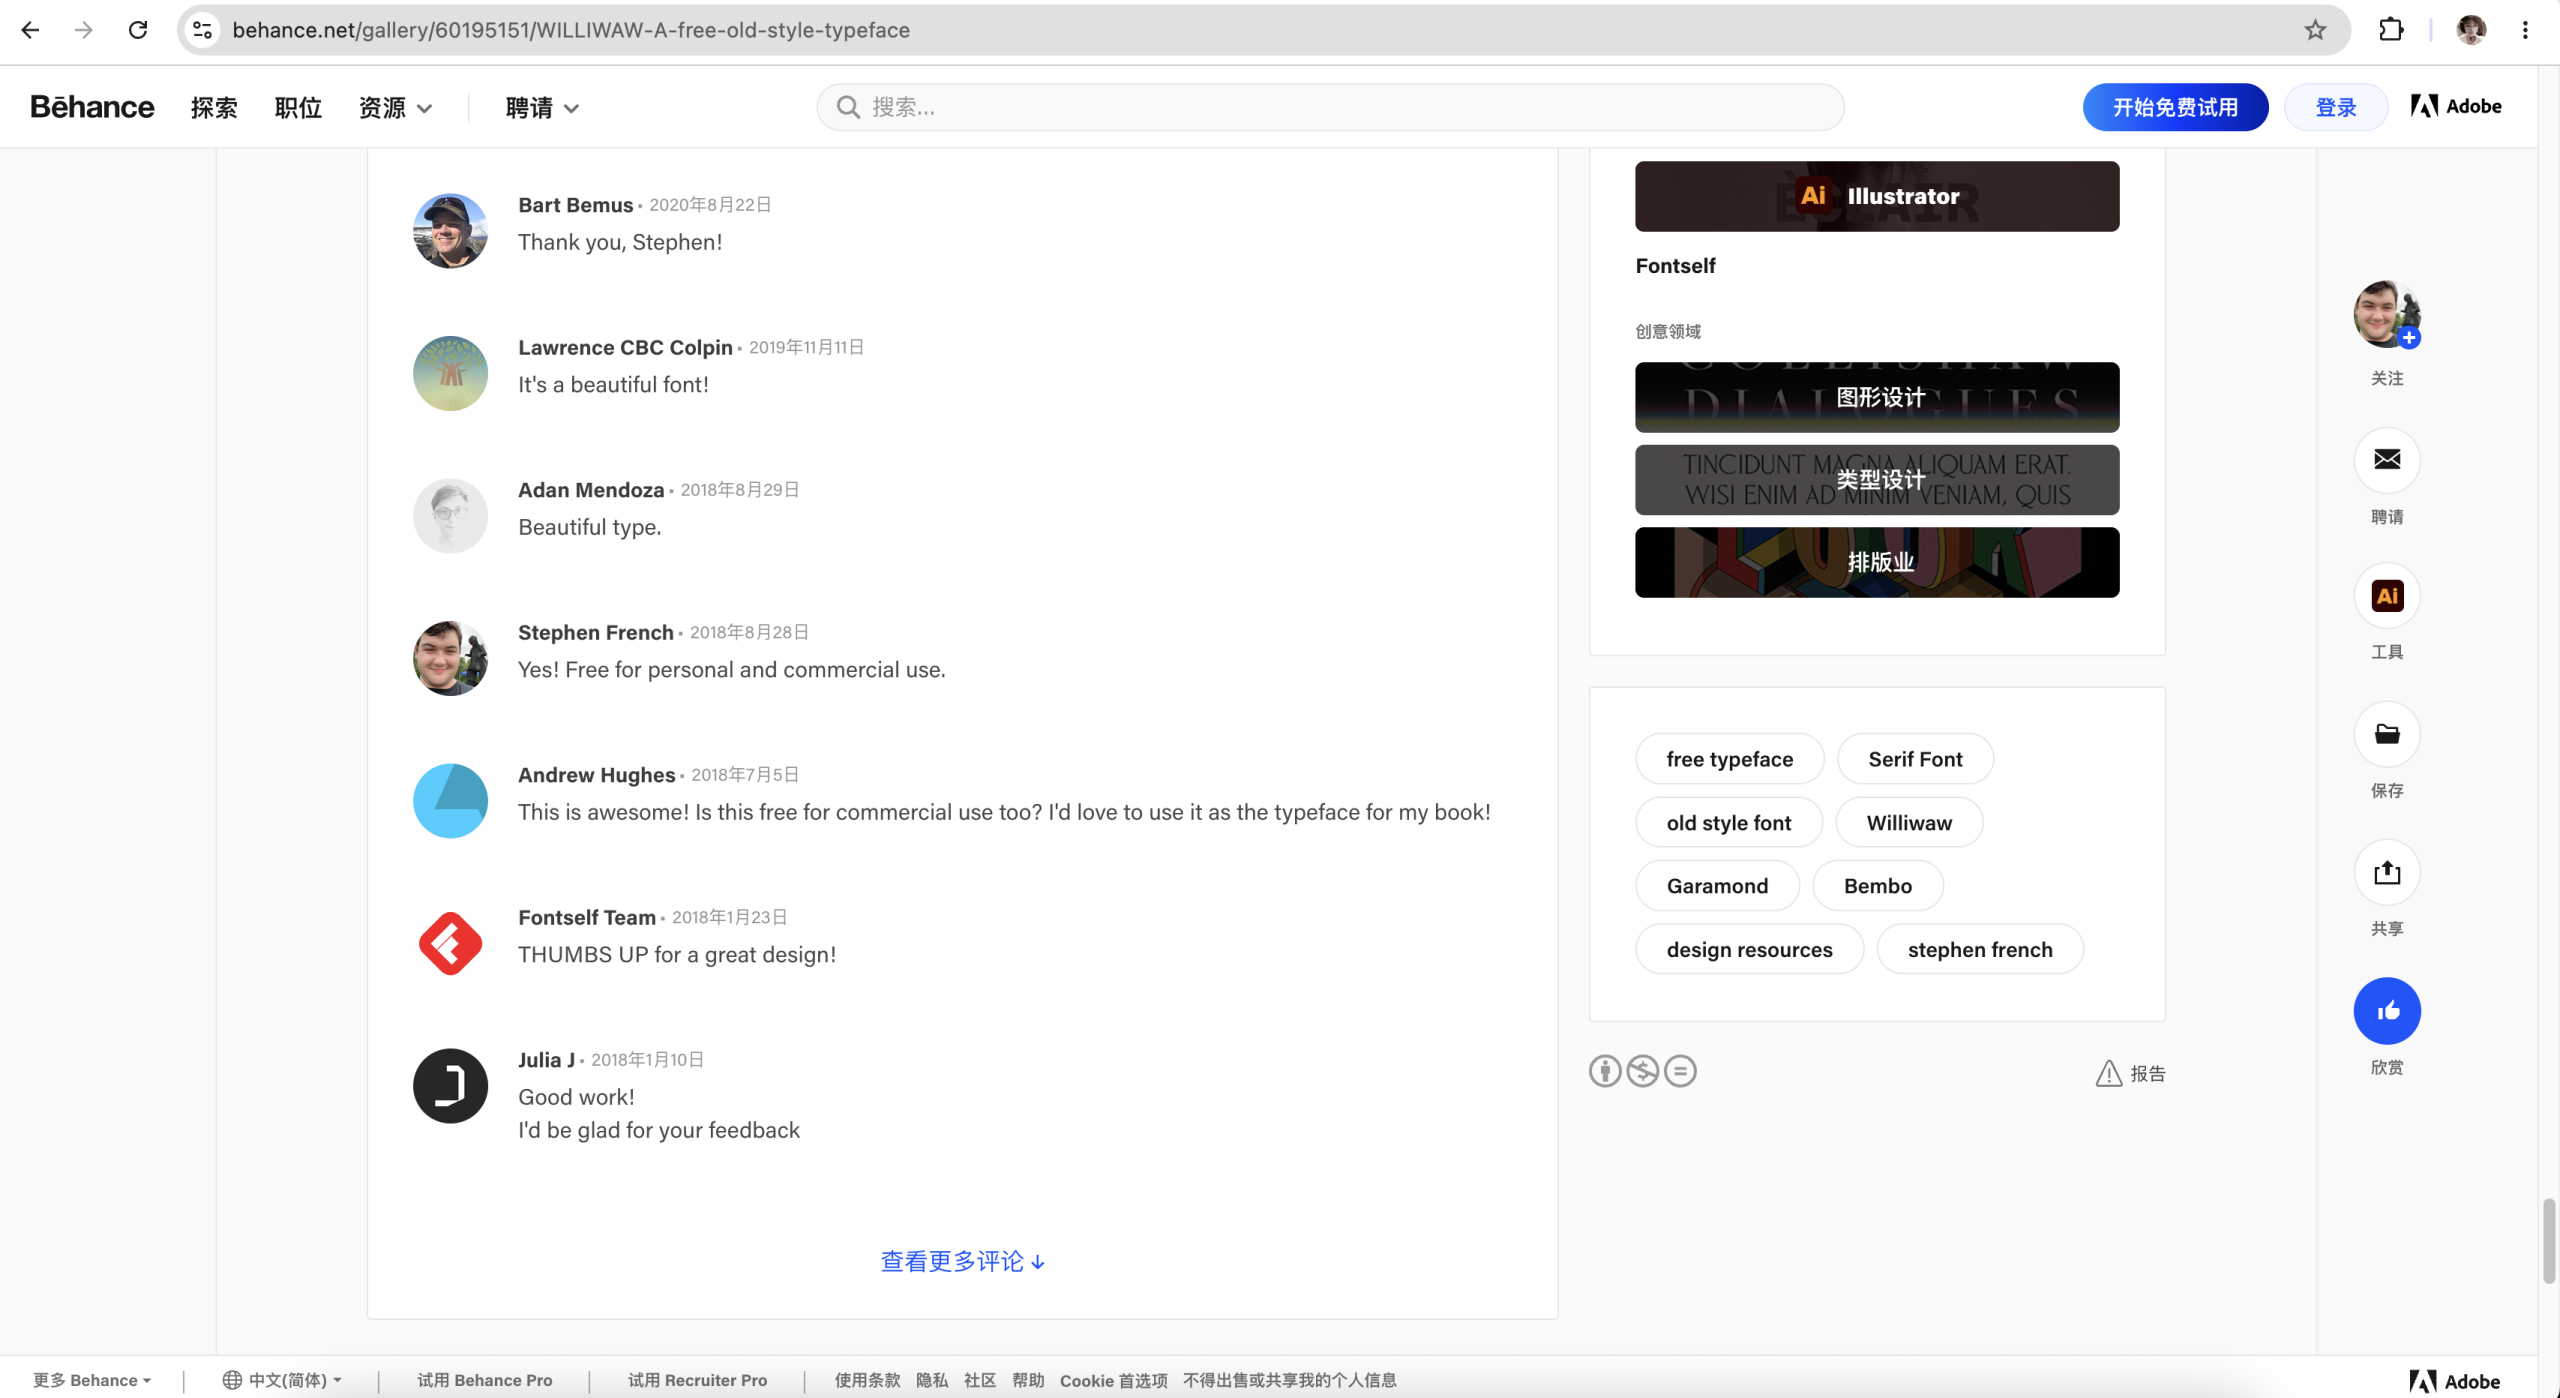Screen dimensions: 2560x1398
Task: Expand 查看更多评论 to load comments
Action: point(962,1261)
